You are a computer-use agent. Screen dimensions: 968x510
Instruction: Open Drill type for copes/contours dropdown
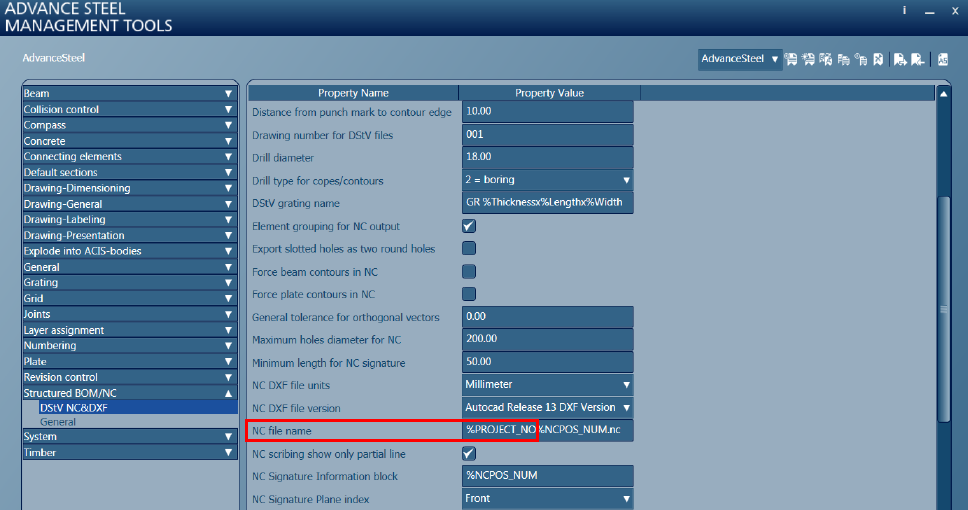pyautogui.click(x=548, y=180)
